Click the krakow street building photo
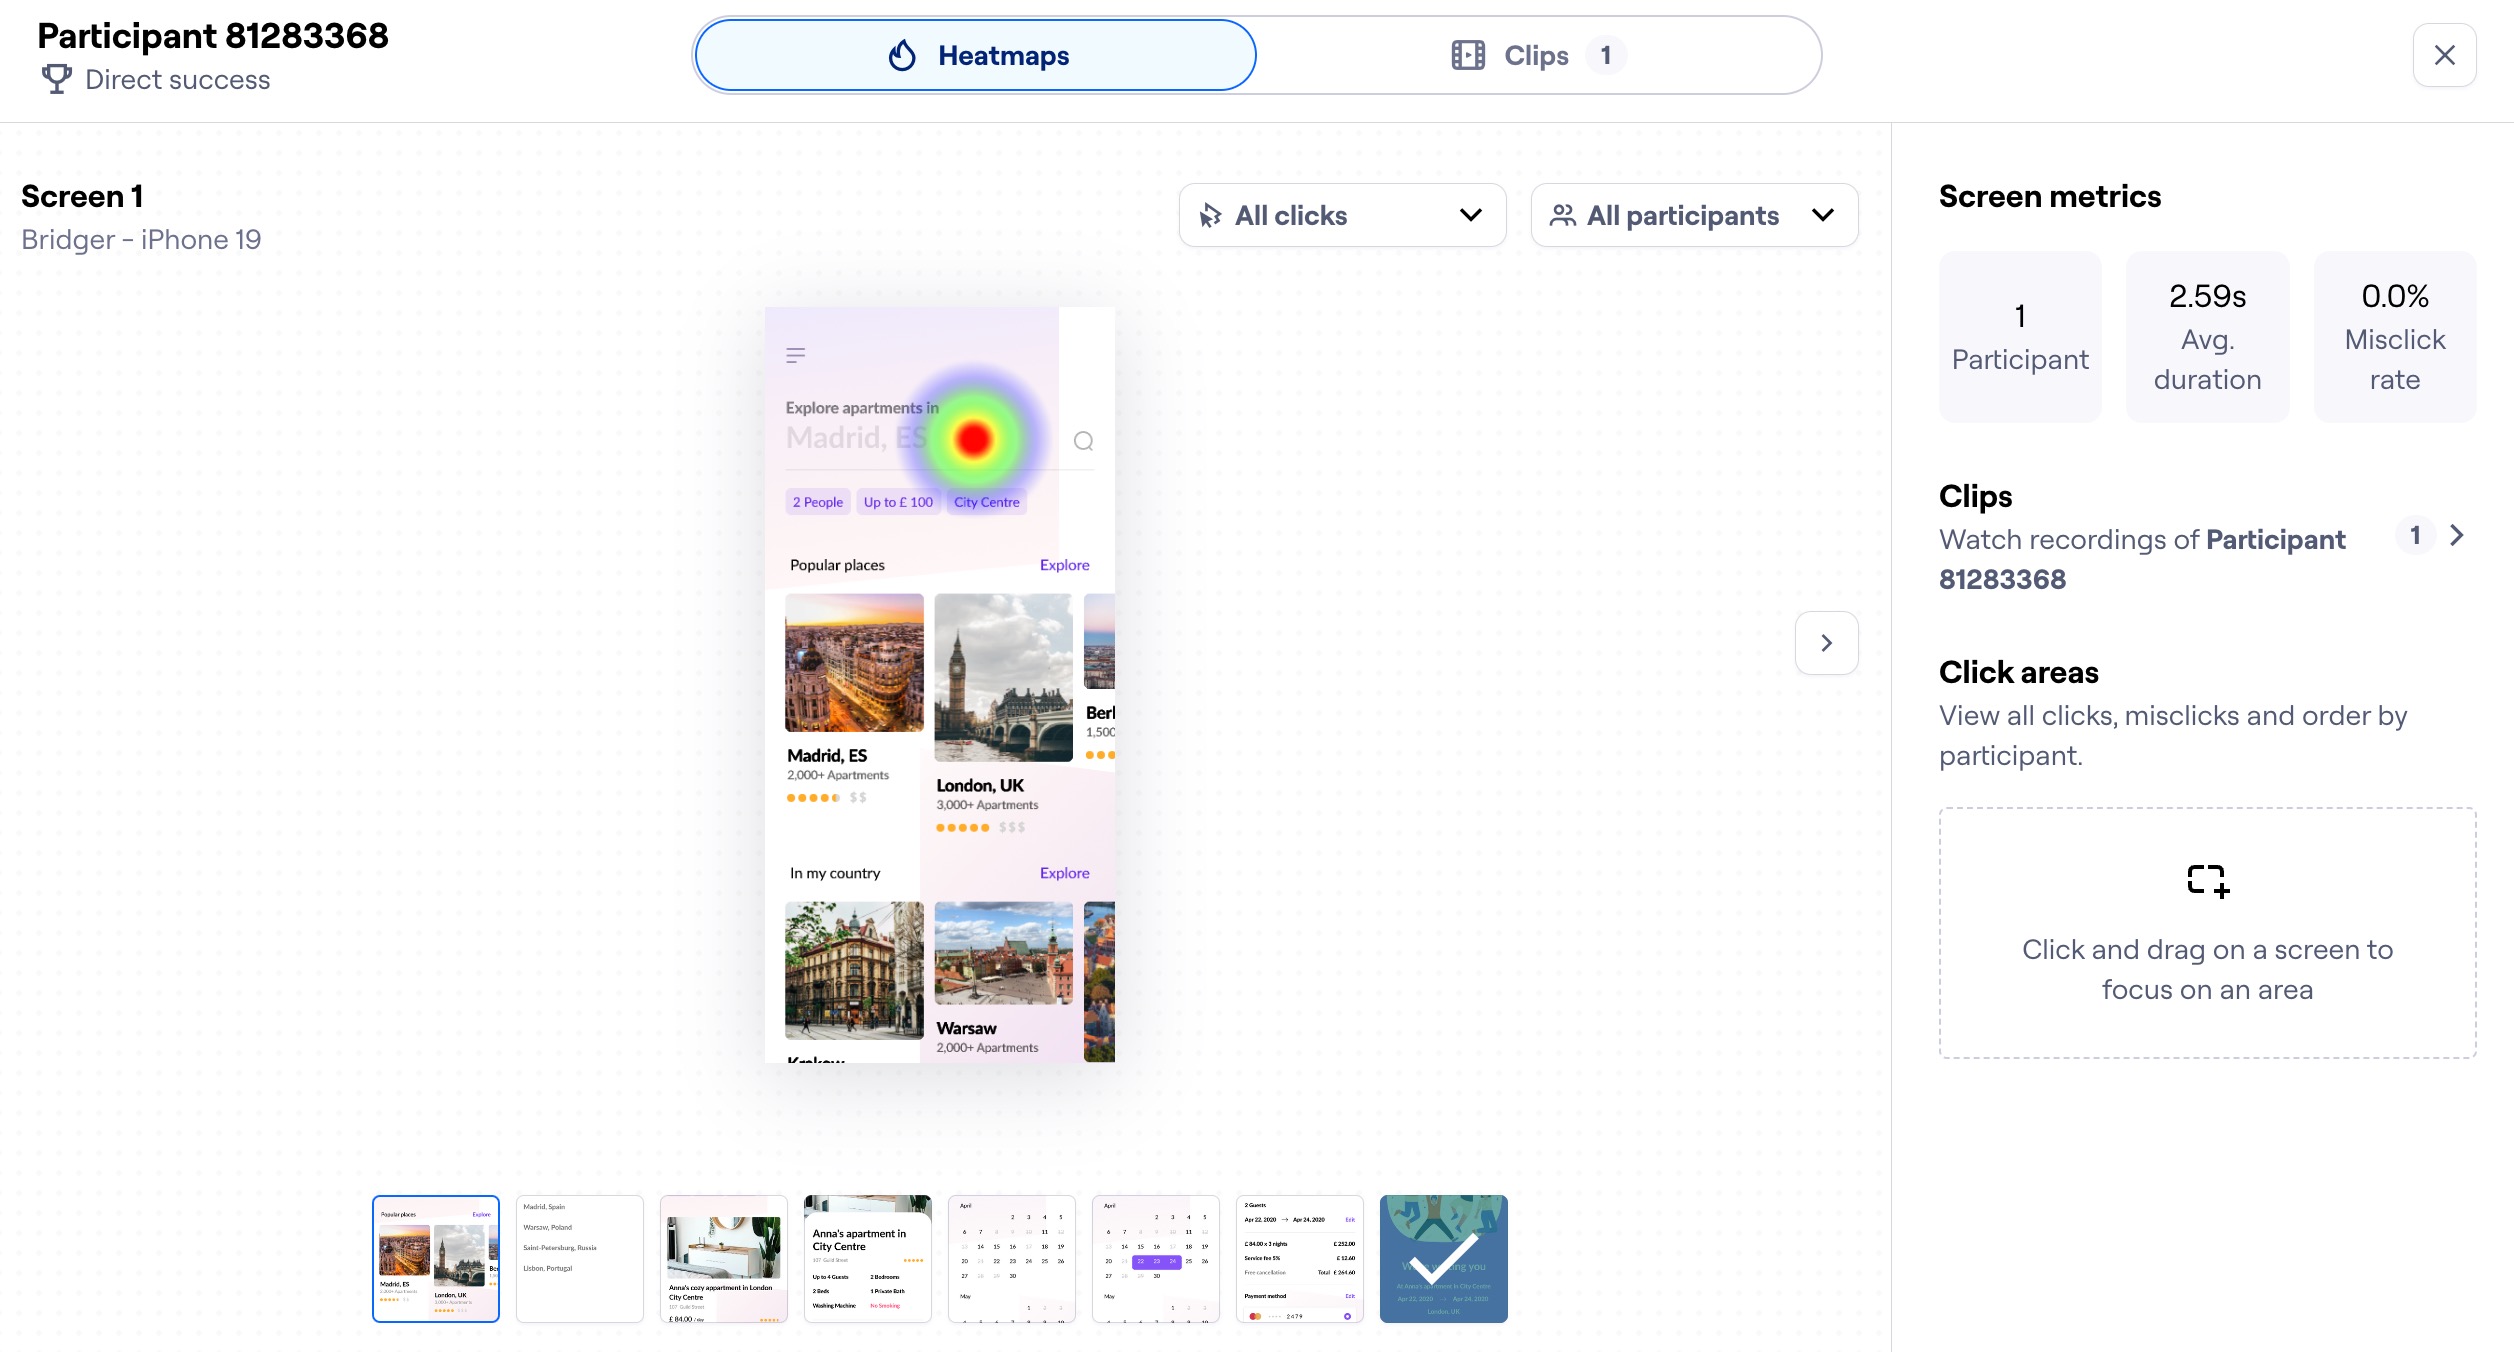This screenshot has height=1352, width=2514. click(x=854, y=970)
